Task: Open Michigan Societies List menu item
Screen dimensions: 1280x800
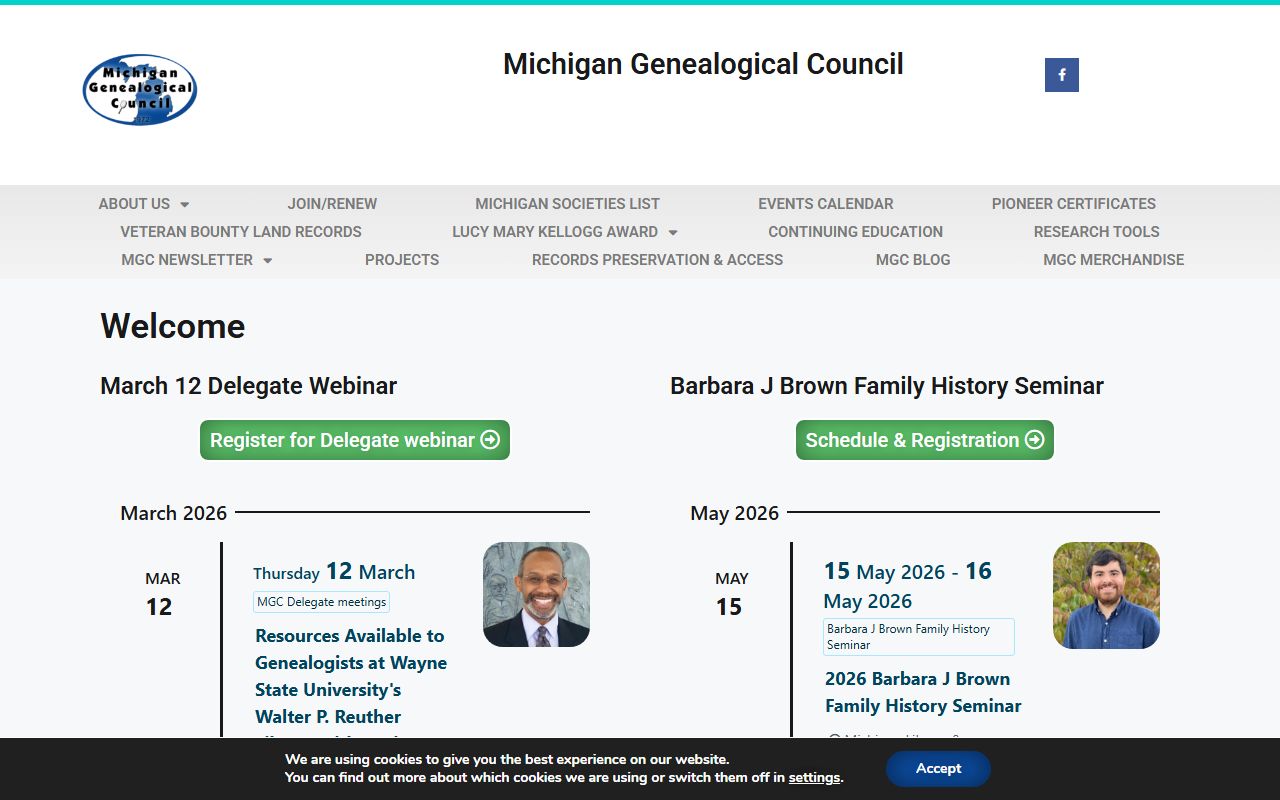Action: [x=567, y=204]
